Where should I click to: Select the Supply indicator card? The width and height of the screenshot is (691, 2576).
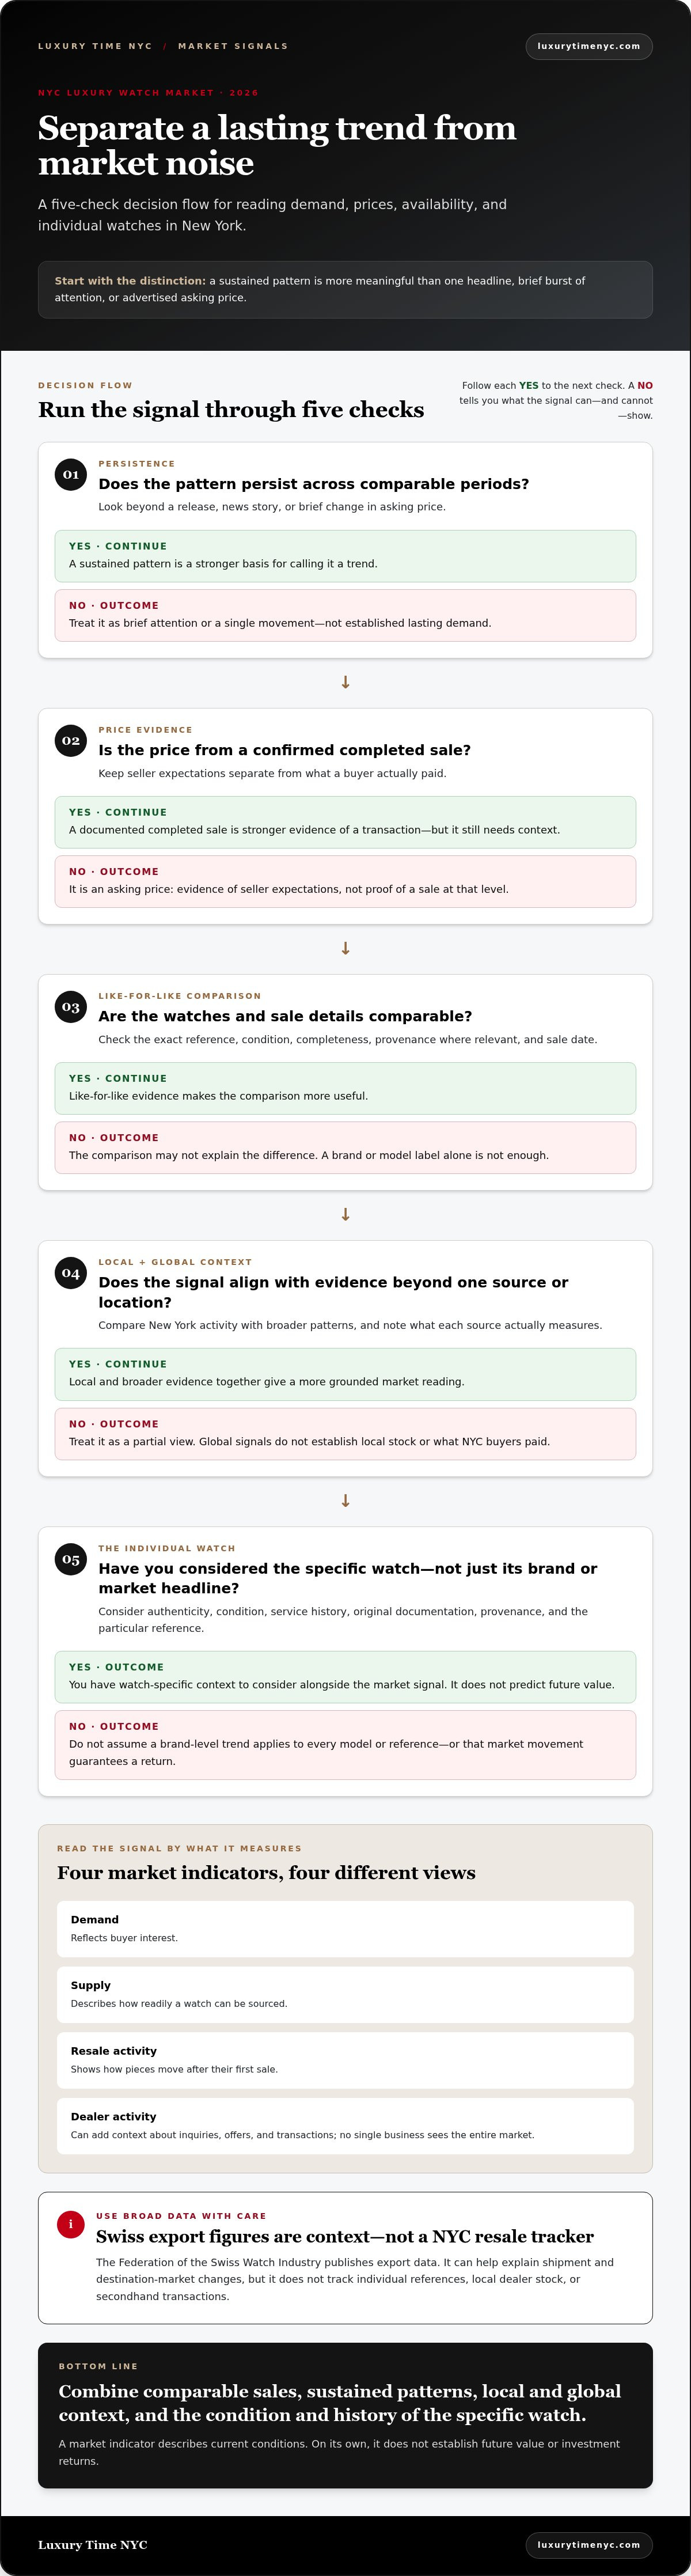345,1994
